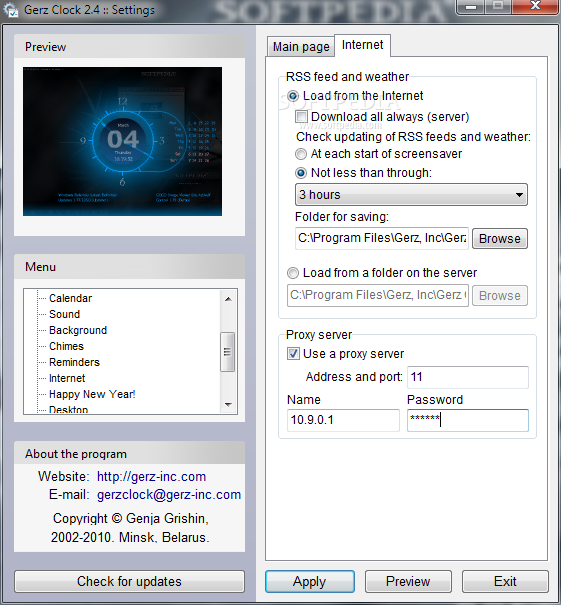
Task: Open the 3 hours interval dropdown
Action: click(411, 194)
